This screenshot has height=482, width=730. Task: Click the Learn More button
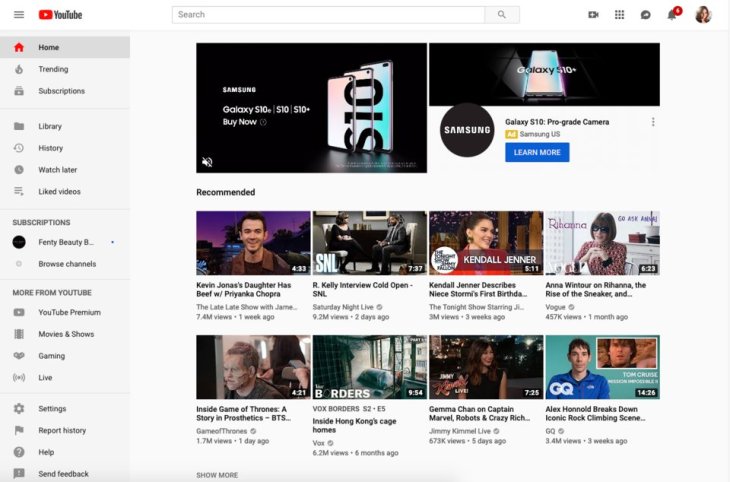click(537, 152)
